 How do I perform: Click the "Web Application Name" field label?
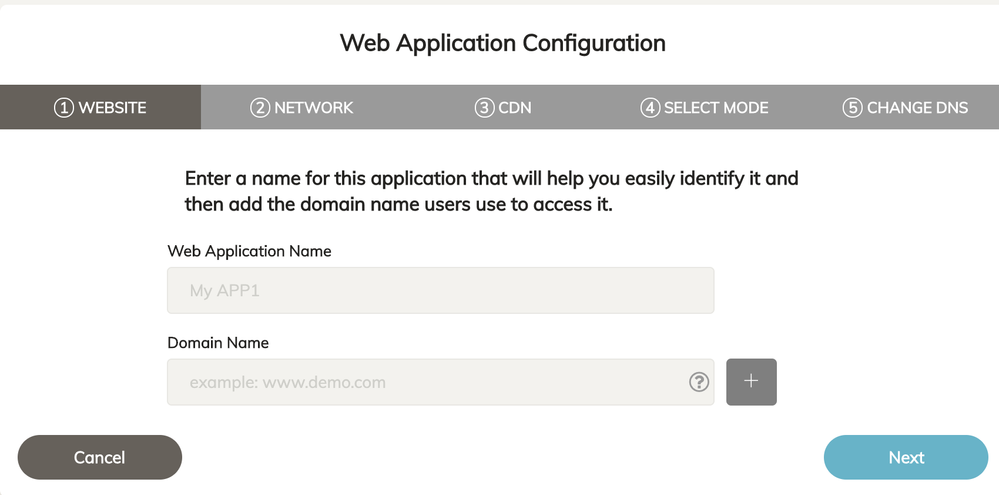pyautogui.click(x=249, y=251)
